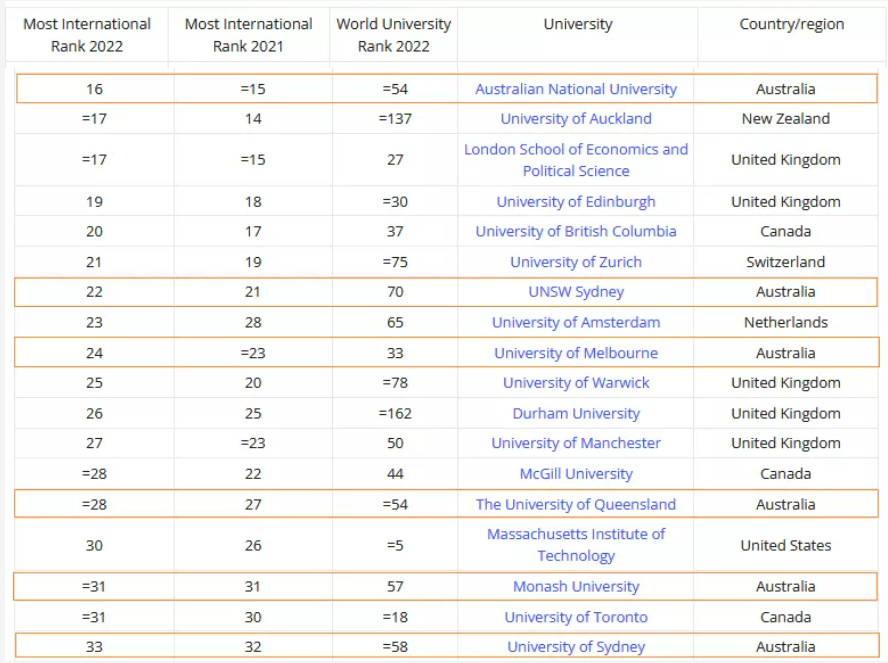This screenshot has width=888, height=663.
Task: Open the Australian National University link
Action: tap(576, 89)
